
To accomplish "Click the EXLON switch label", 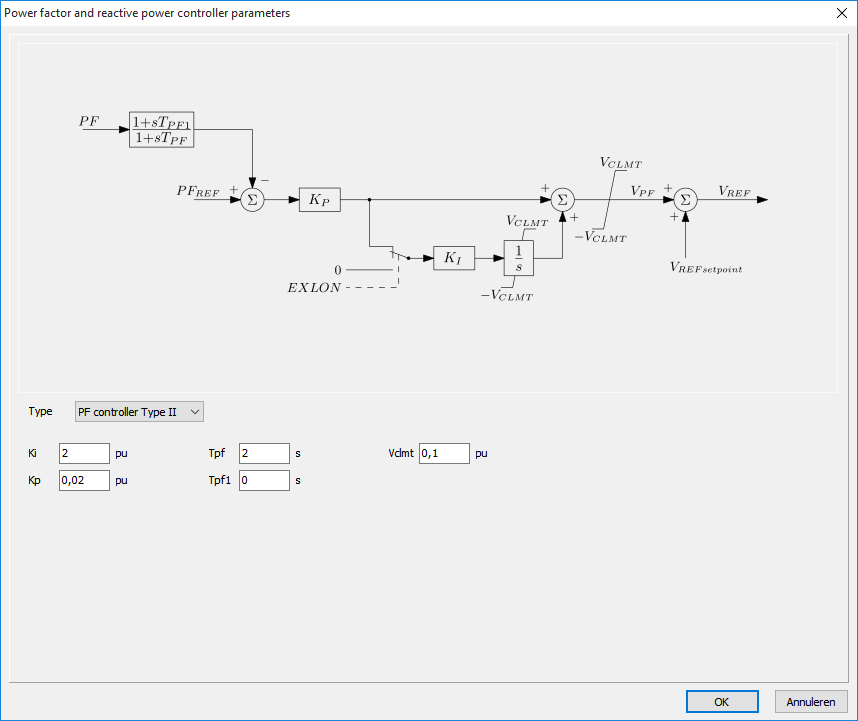I will pos(314,287).
